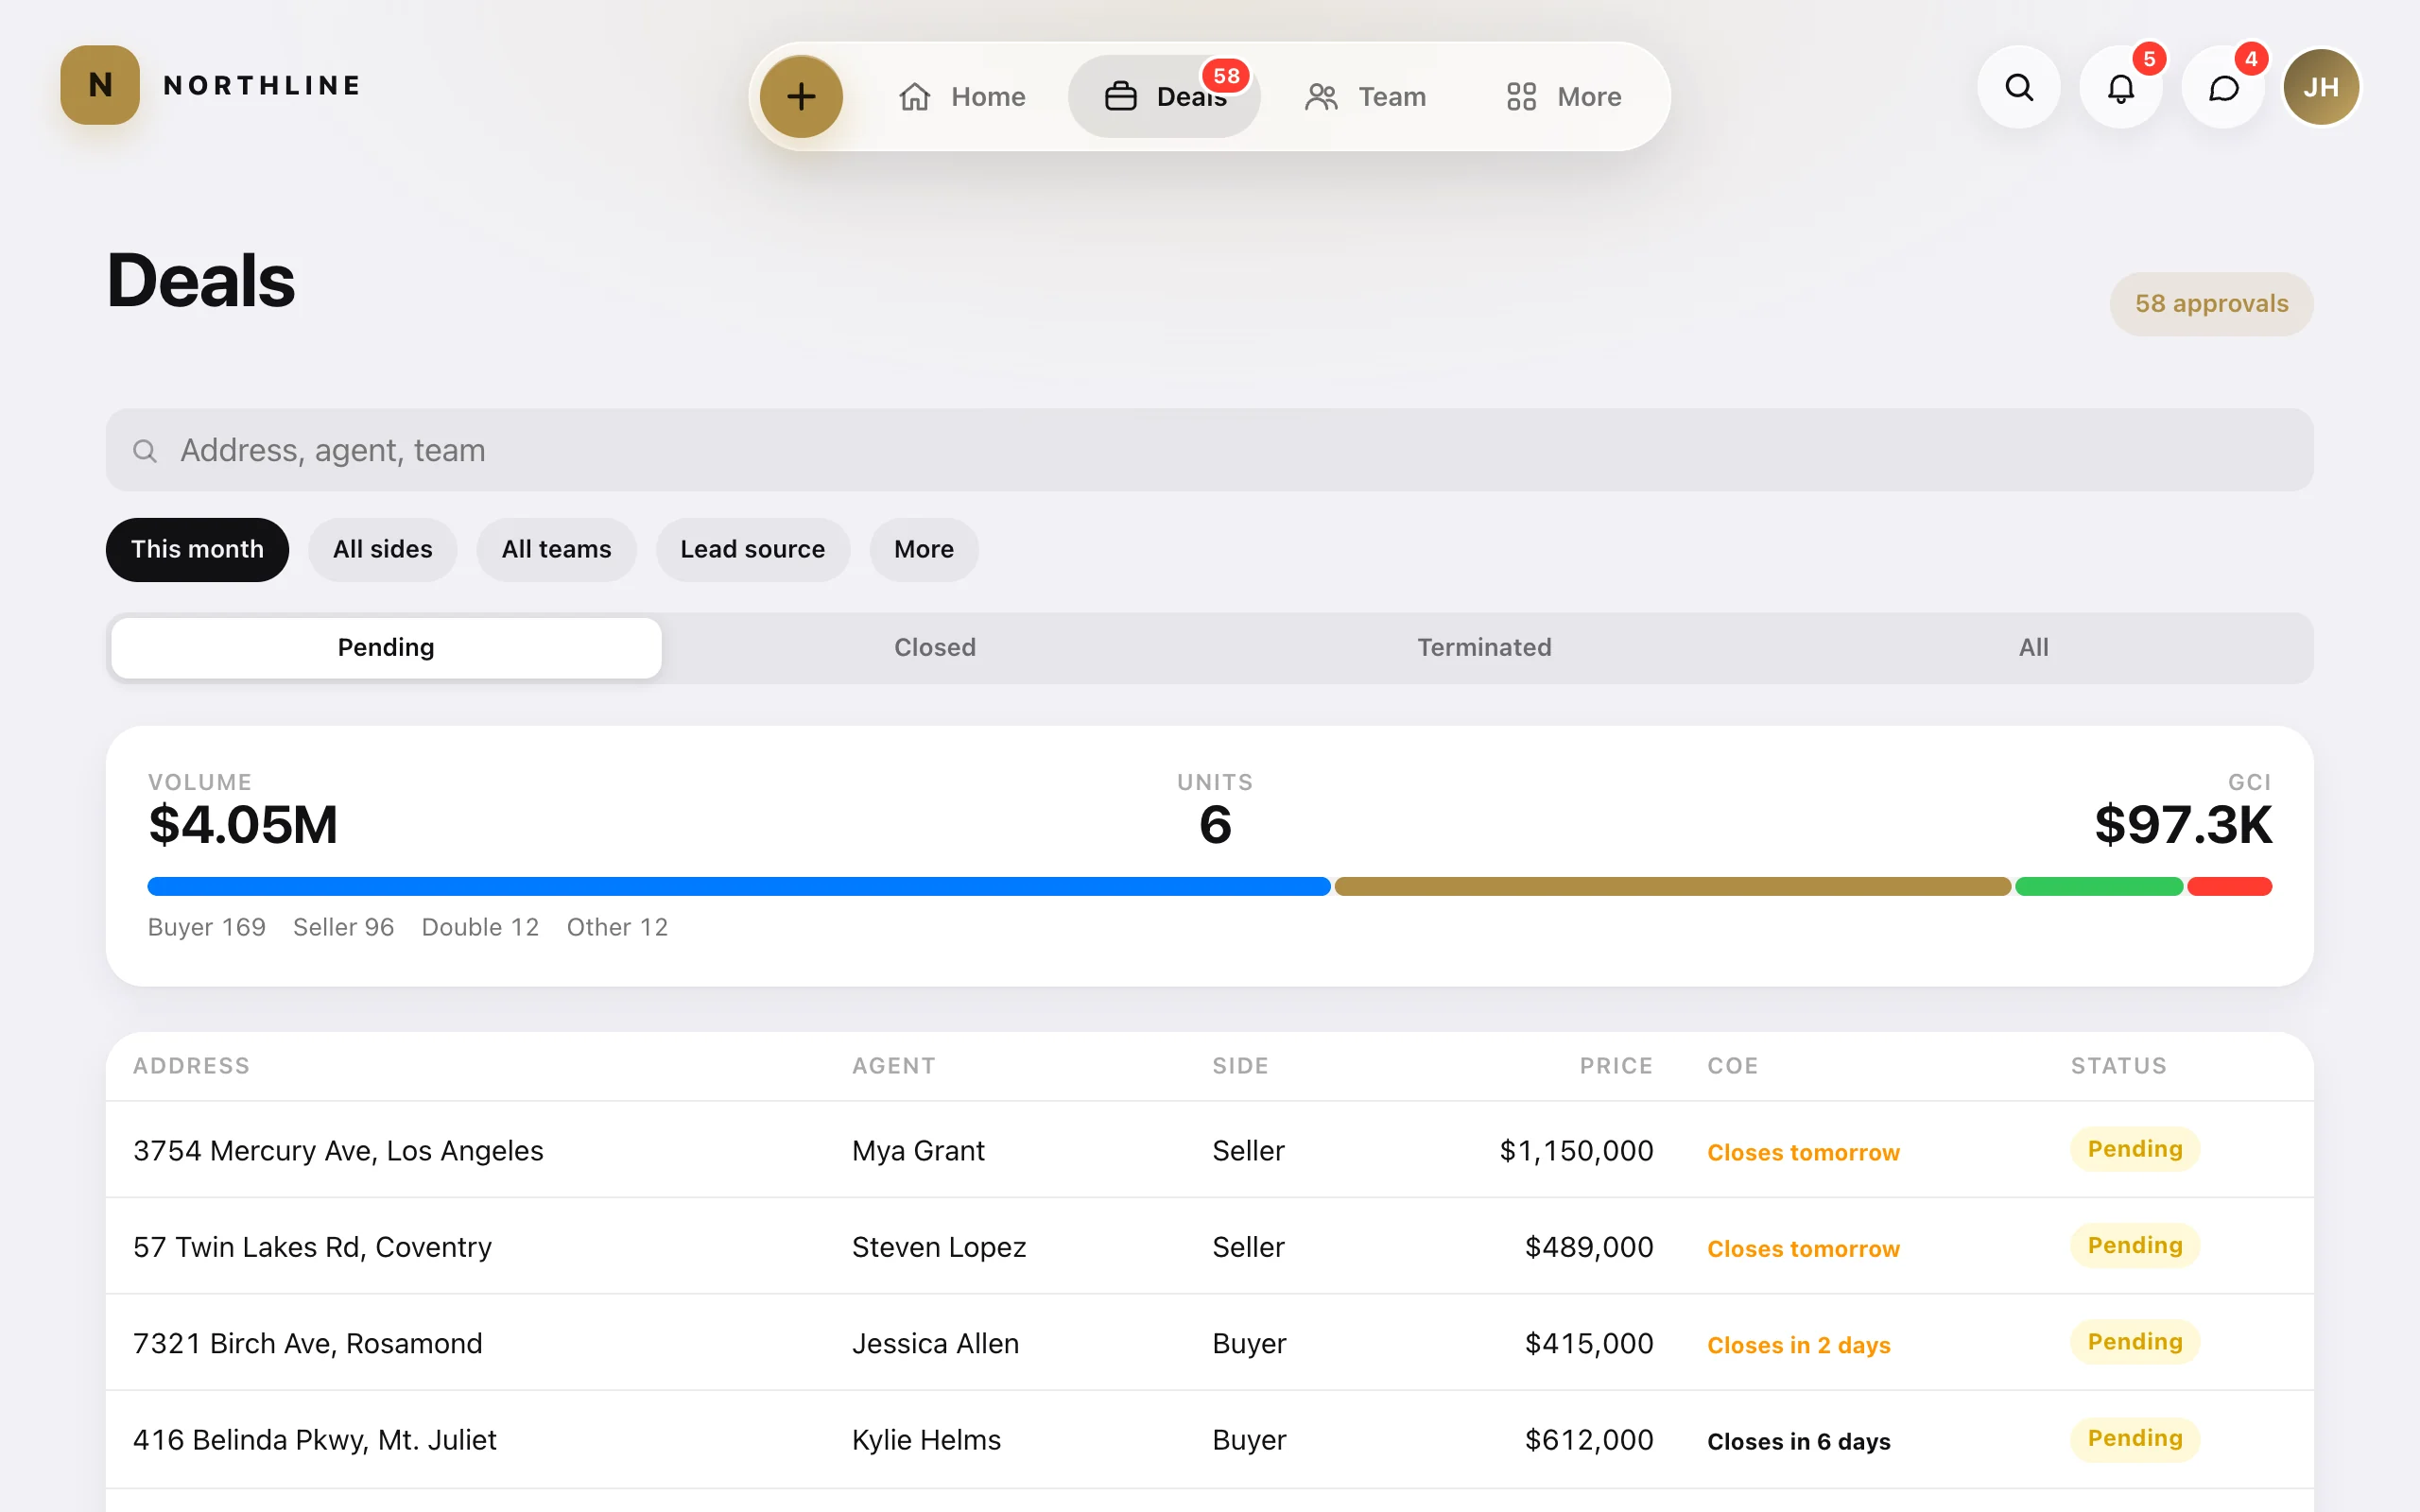The image size is (2420, 1512).
Task: Switch to the Terminated tab
Action: click(1484, 647)
